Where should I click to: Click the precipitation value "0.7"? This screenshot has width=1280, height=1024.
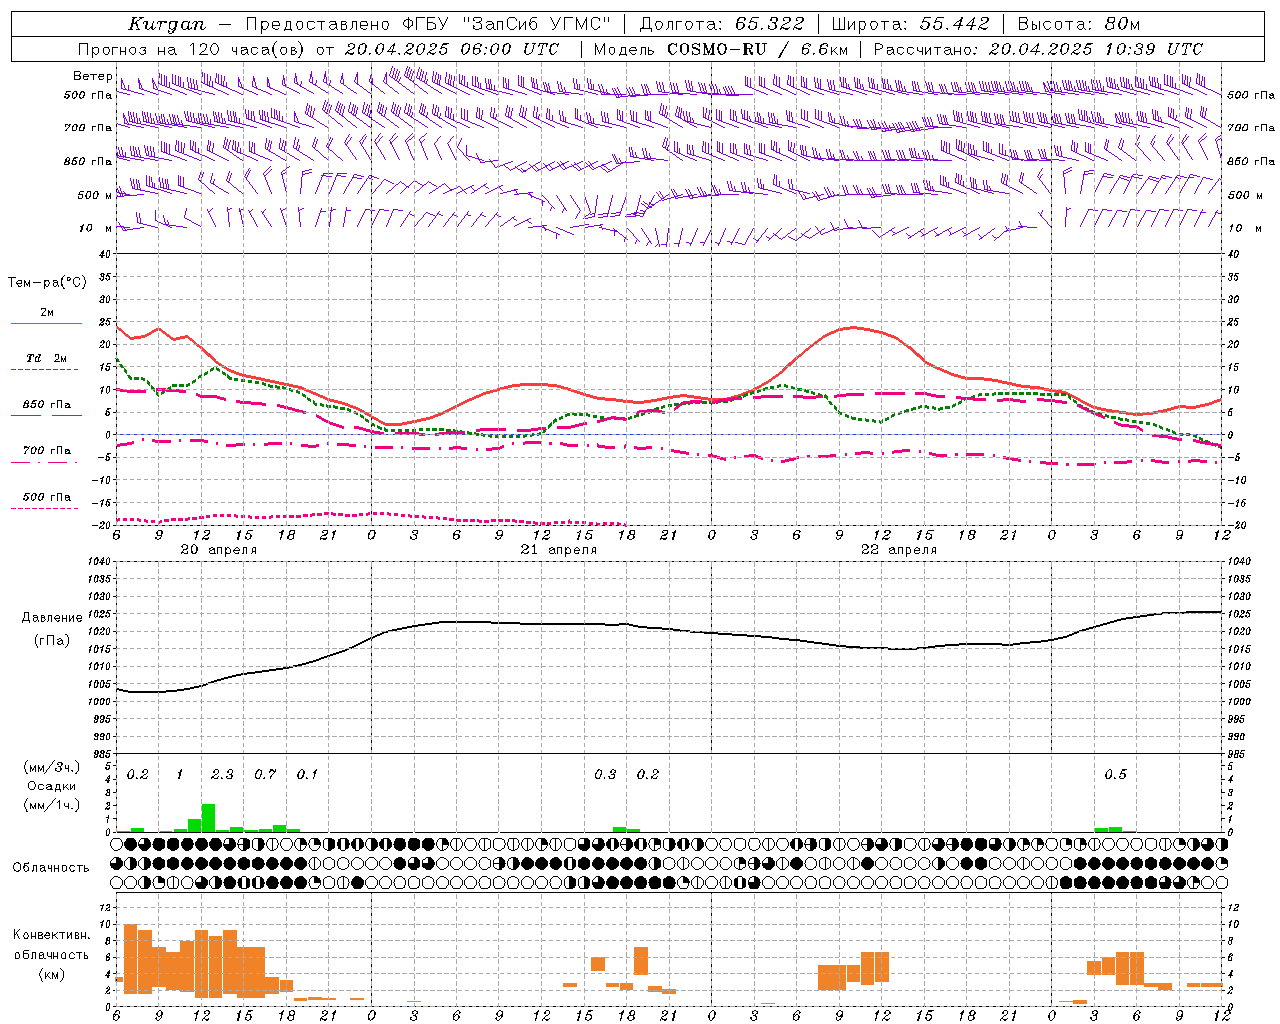coord(265,774)
